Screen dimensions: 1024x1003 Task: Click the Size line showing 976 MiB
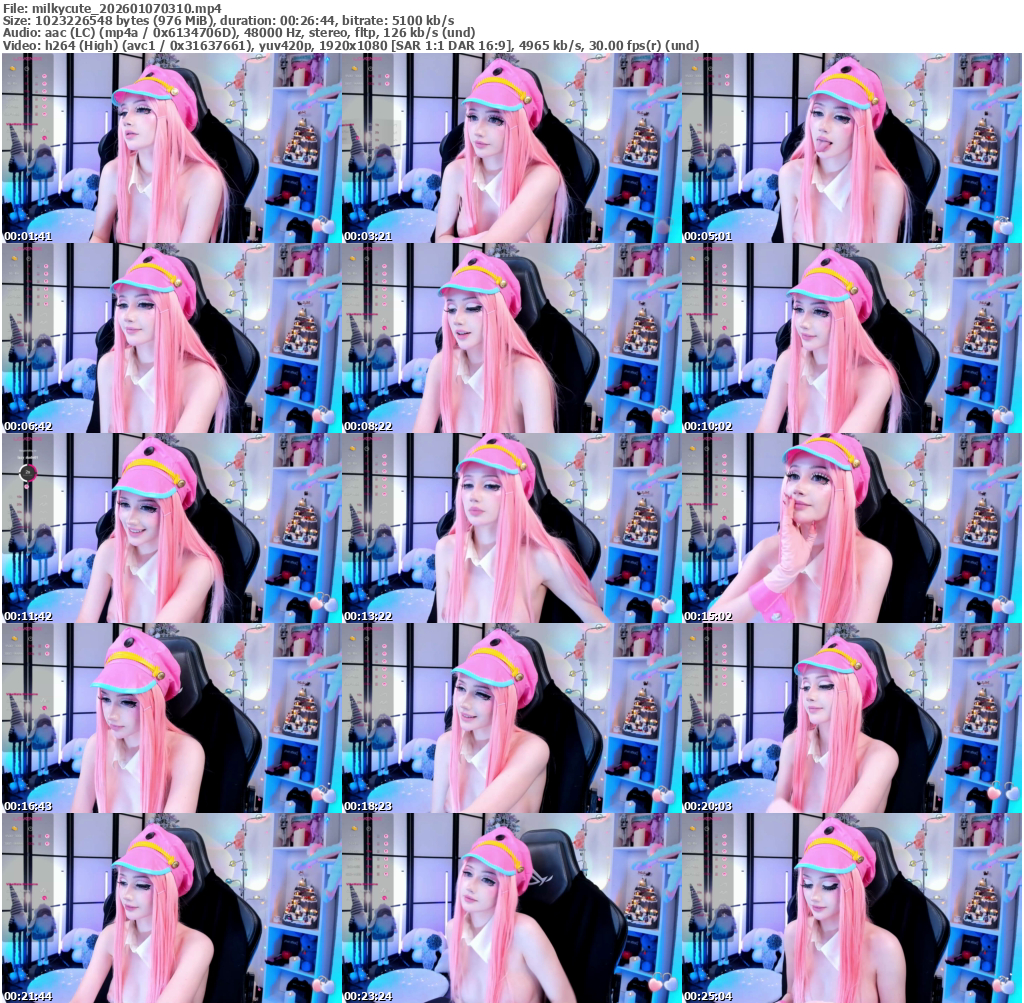pos(229,21)
